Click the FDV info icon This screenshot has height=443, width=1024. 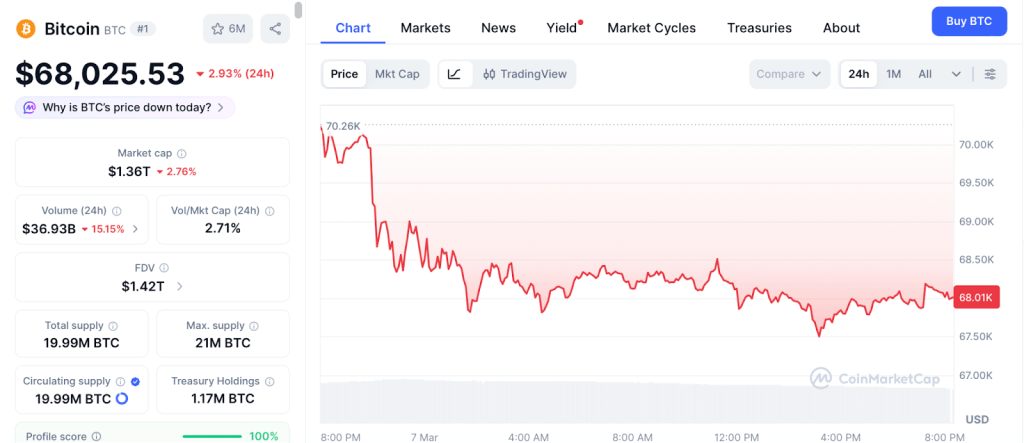coord(164,268)
